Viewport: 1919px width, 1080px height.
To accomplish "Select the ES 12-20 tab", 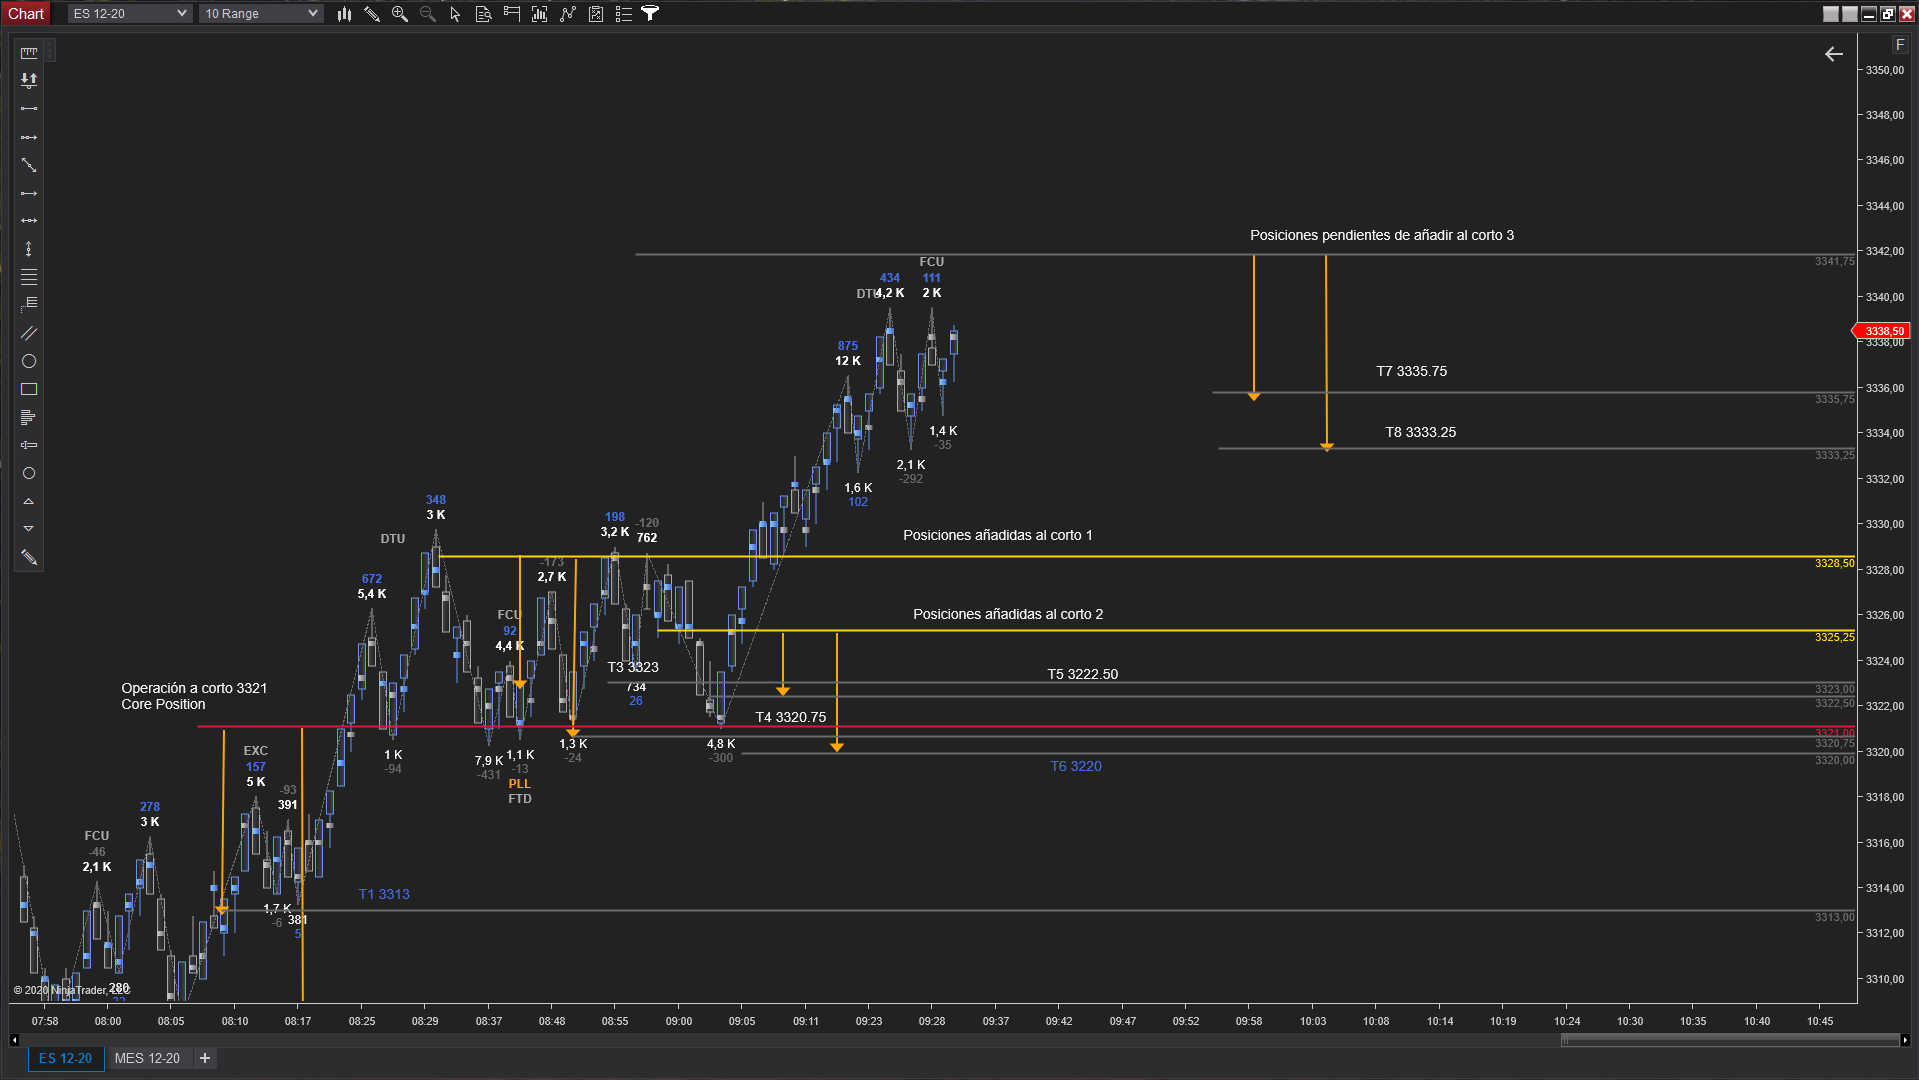I will tap(65, 1058).
